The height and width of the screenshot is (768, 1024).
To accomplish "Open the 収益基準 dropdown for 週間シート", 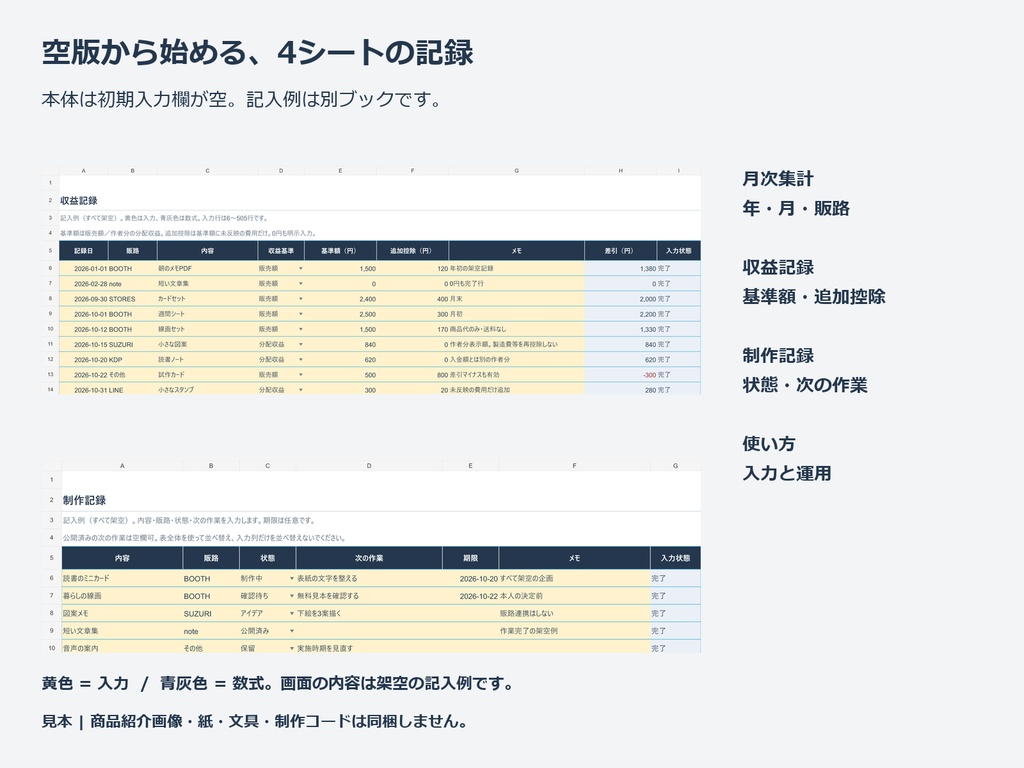I will 300,314.
